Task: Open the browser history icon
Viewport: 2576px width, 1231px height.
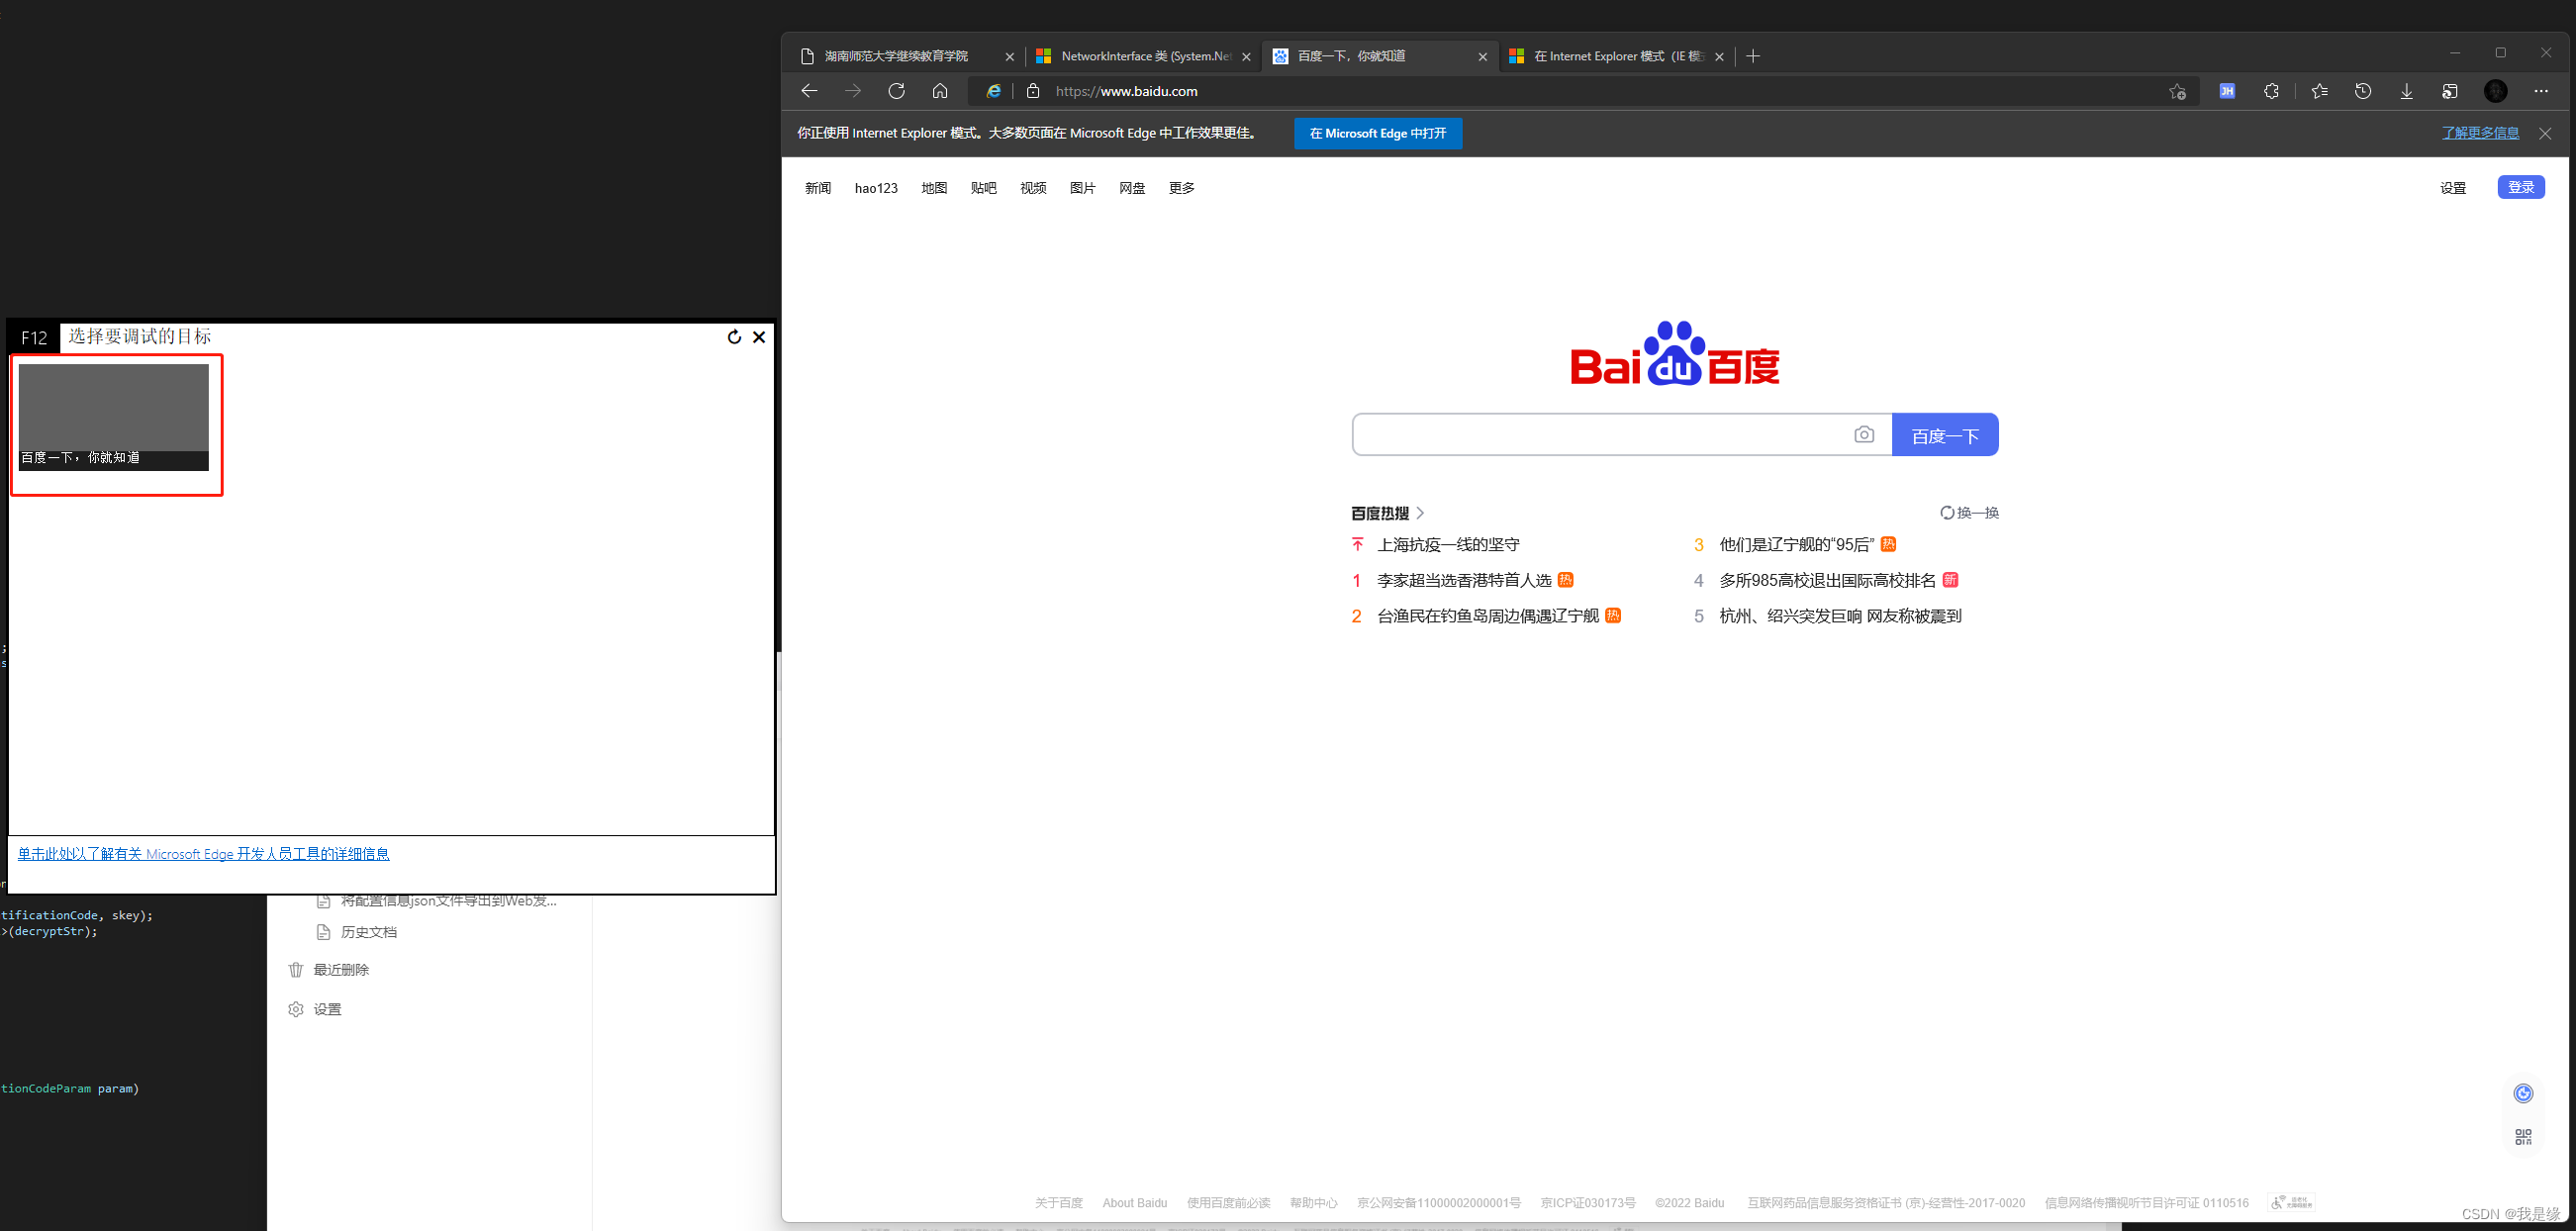Action: (x=2363, y=91)
